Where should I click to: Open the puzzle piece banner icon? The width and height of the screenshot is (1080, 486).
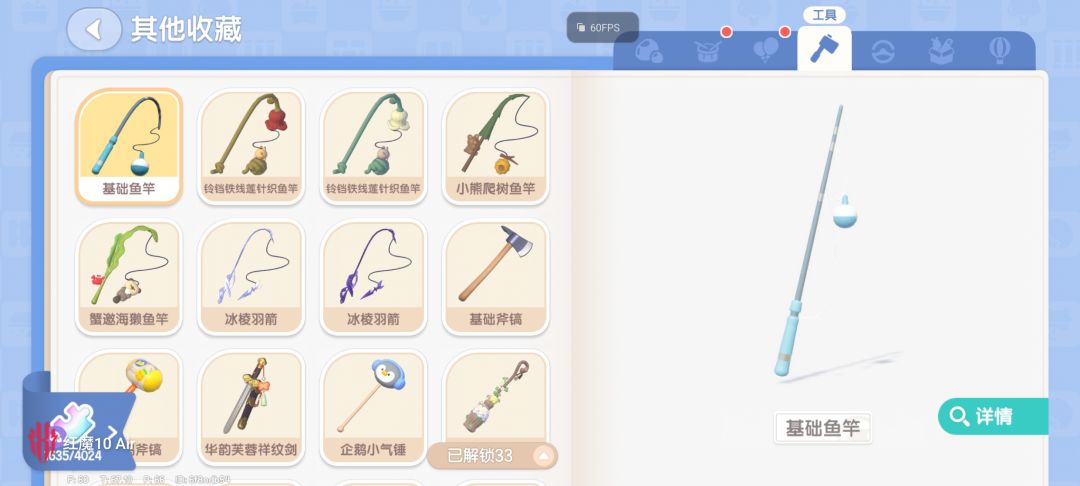(x=72, y=425)
